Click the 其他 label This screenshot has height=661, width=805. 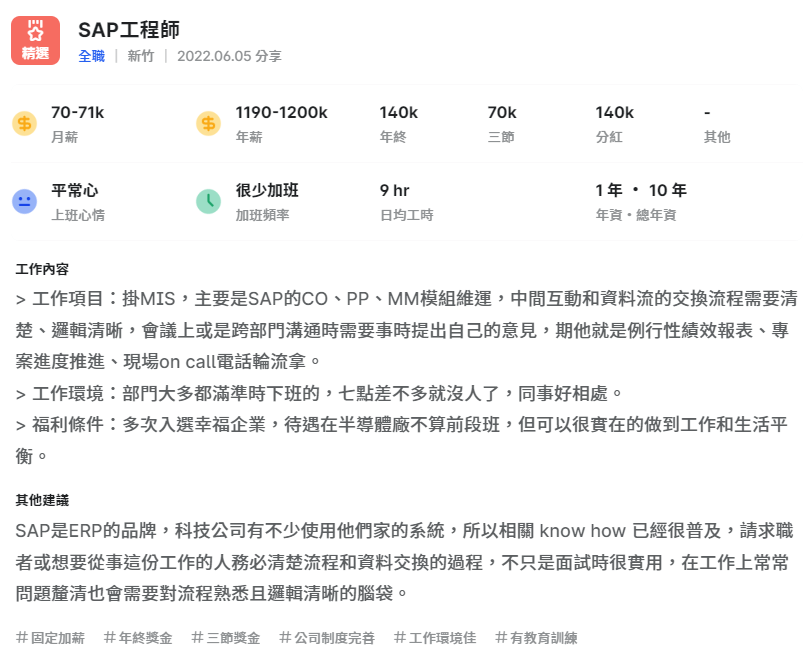click(717, 137)
